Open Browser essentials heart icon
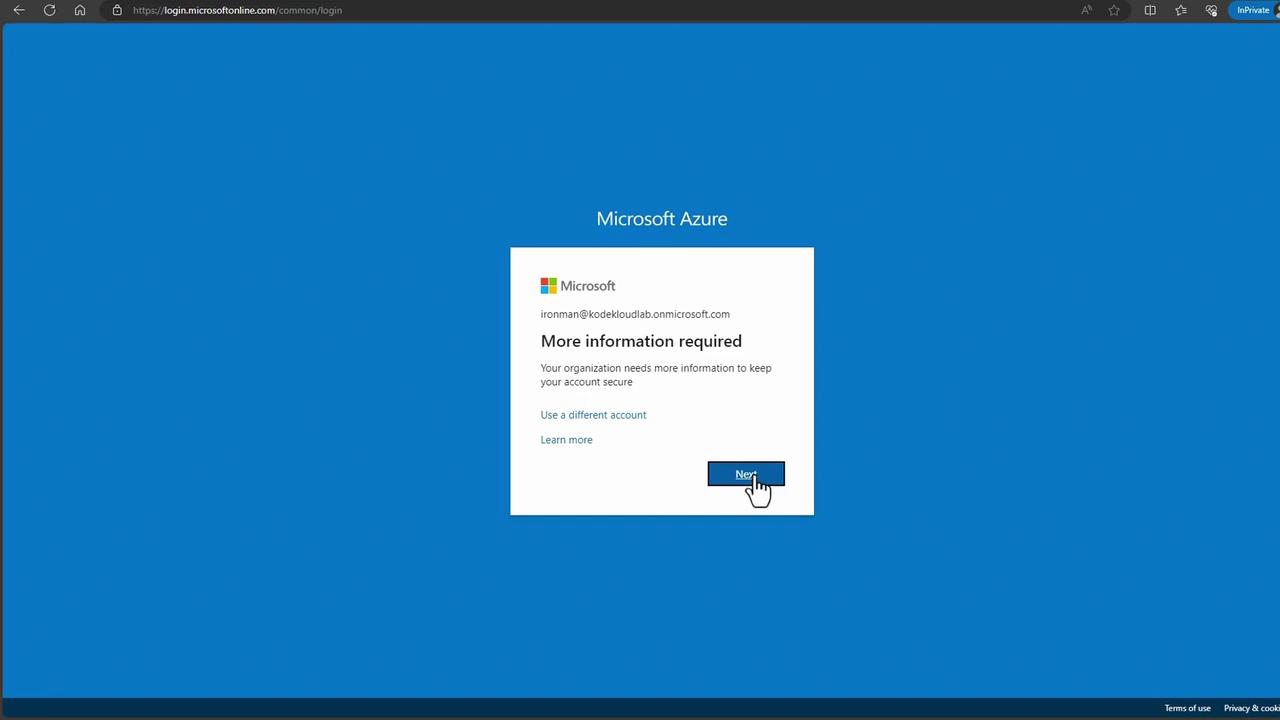The height and width of the screenshot is (720, 1280). point(1212,10)
